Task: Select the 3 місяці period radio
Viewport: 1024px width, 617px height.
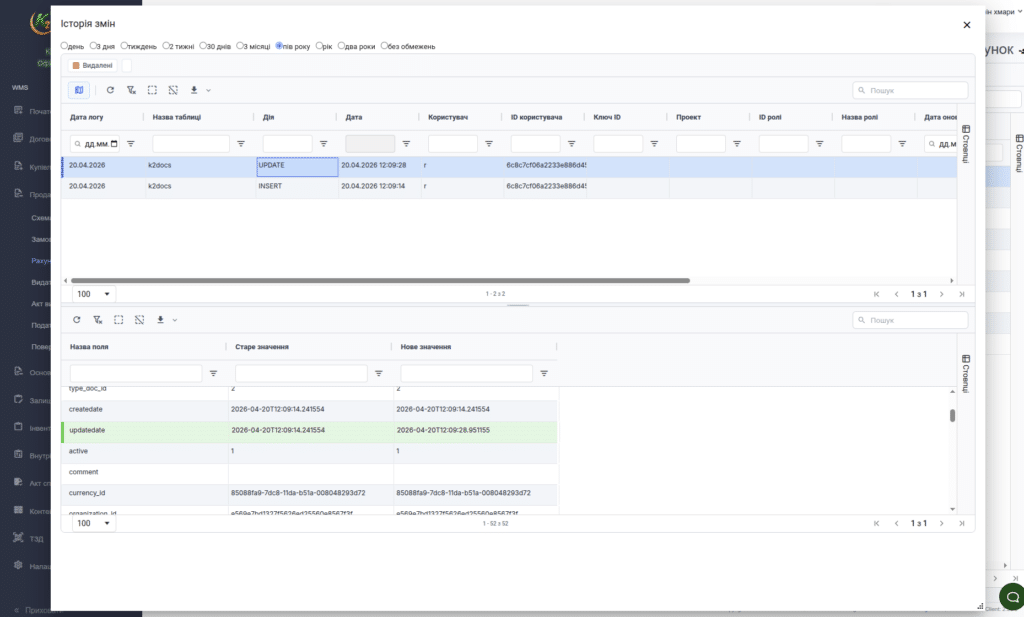Action: (240, 46)
